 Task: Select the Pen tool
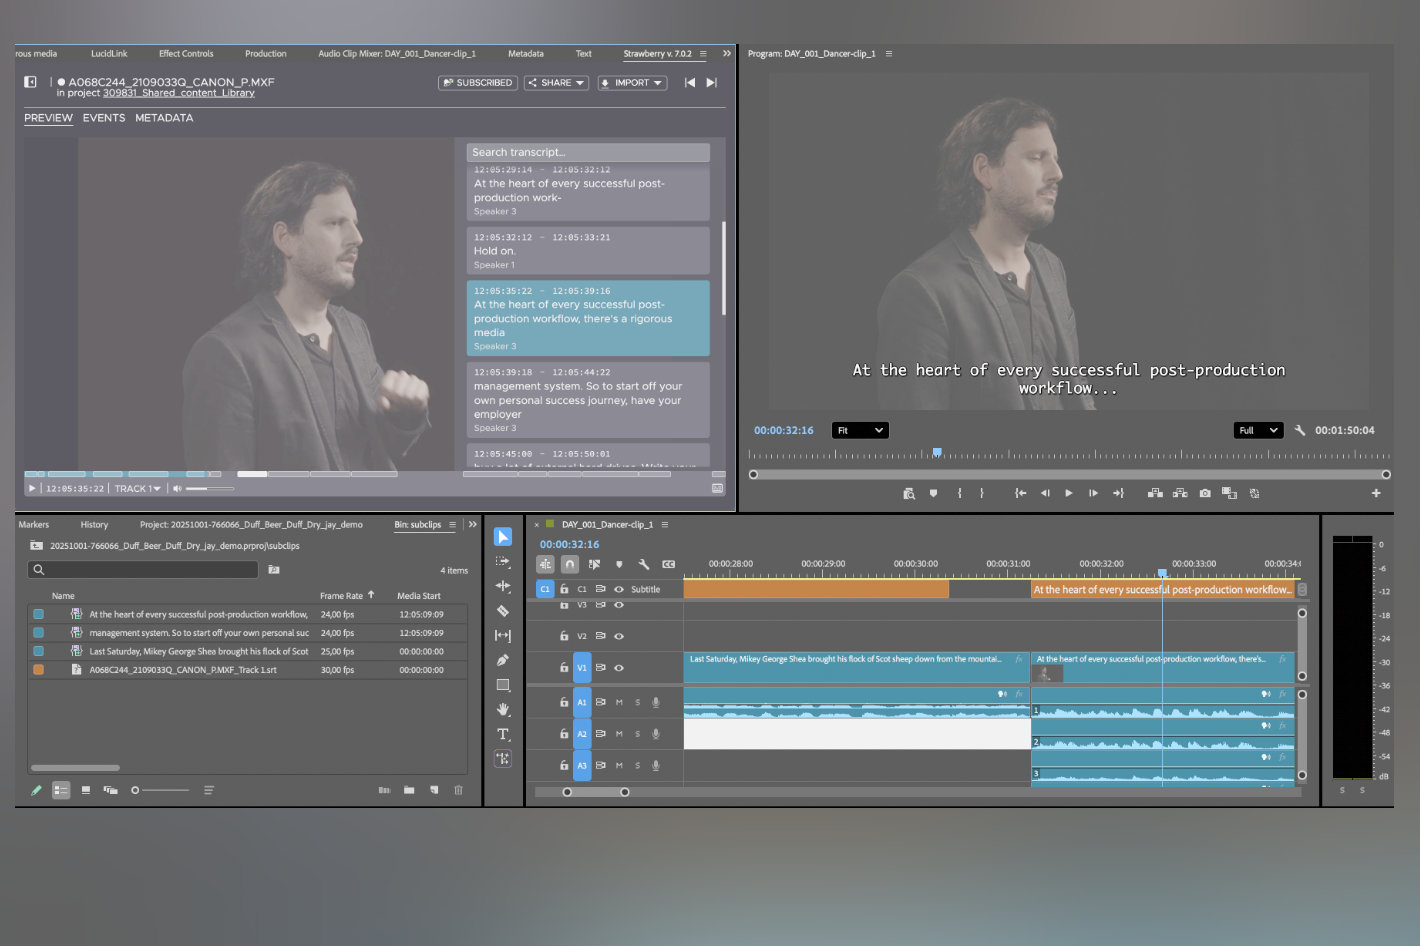tap(503, 660)
